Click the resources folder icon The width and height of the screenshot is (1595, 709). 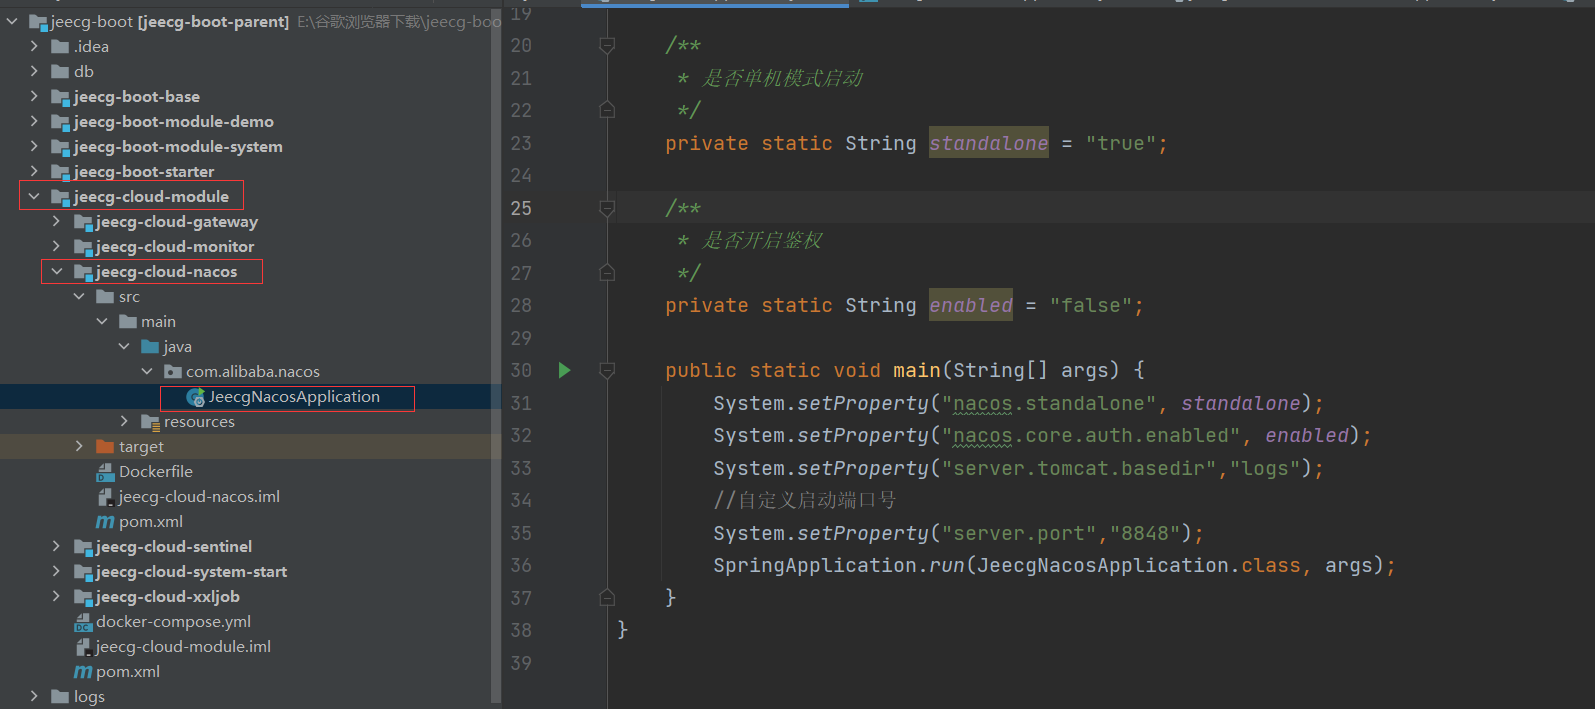[x=150, y=422]
